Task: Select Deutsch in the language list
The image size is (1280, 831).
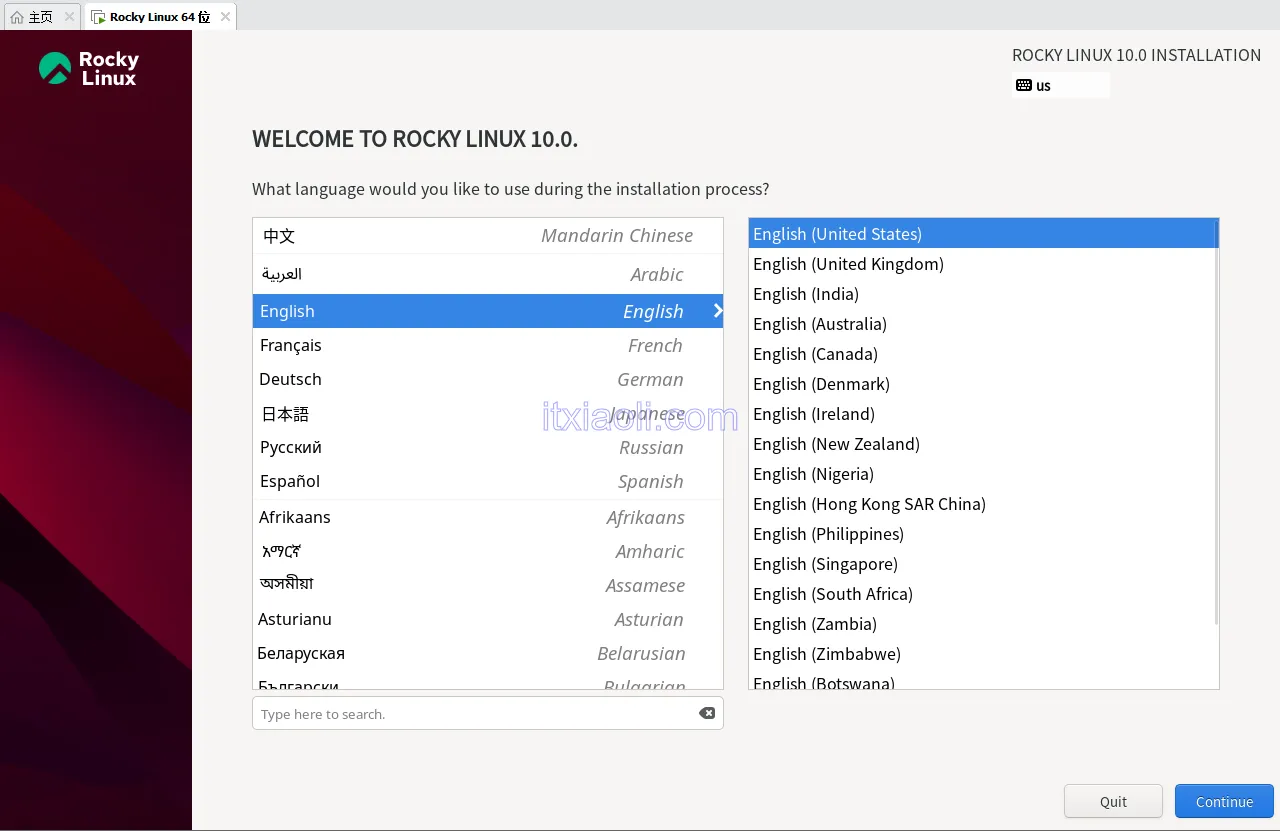Action: 488,379
